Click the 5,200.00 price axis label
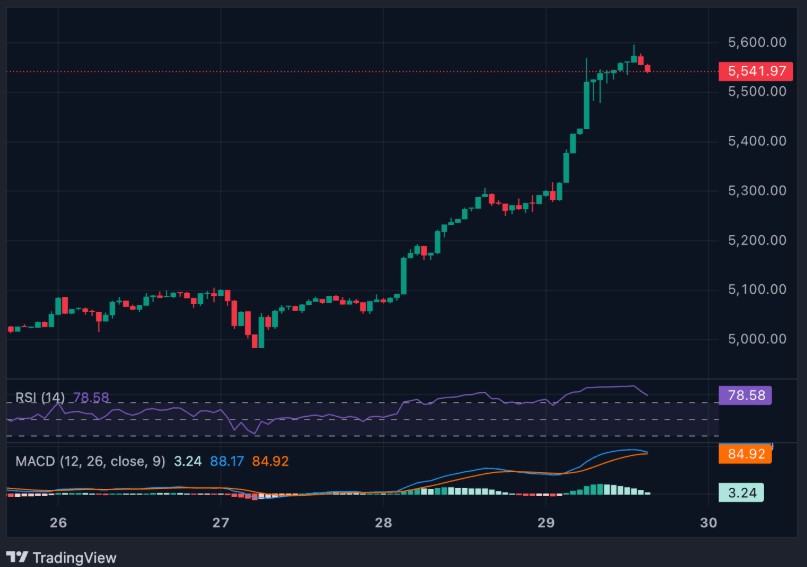 pos(757,240)
